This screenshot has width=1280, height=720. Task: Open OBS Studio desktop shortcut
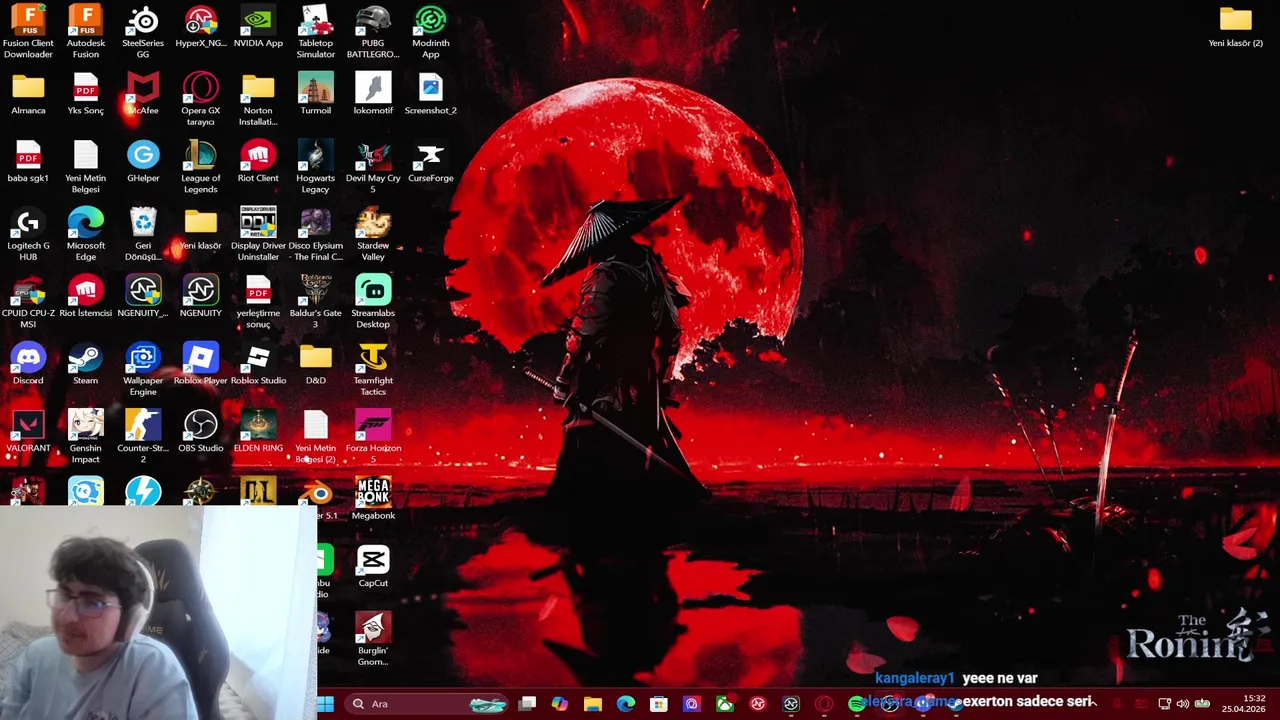[x=200, y=432]
